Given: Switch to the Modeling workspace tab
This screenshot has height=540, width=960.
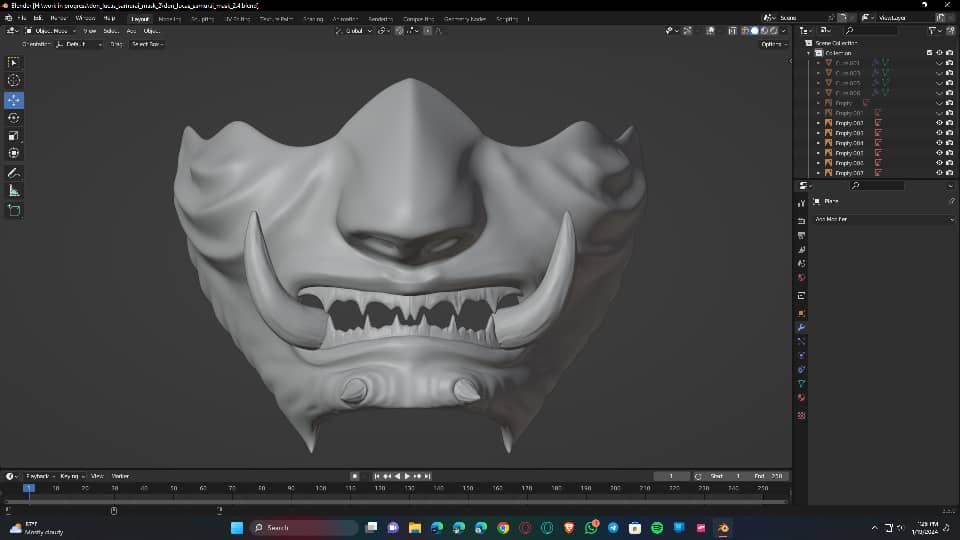Looking at the screenshot, I should [x=170, y=19].
